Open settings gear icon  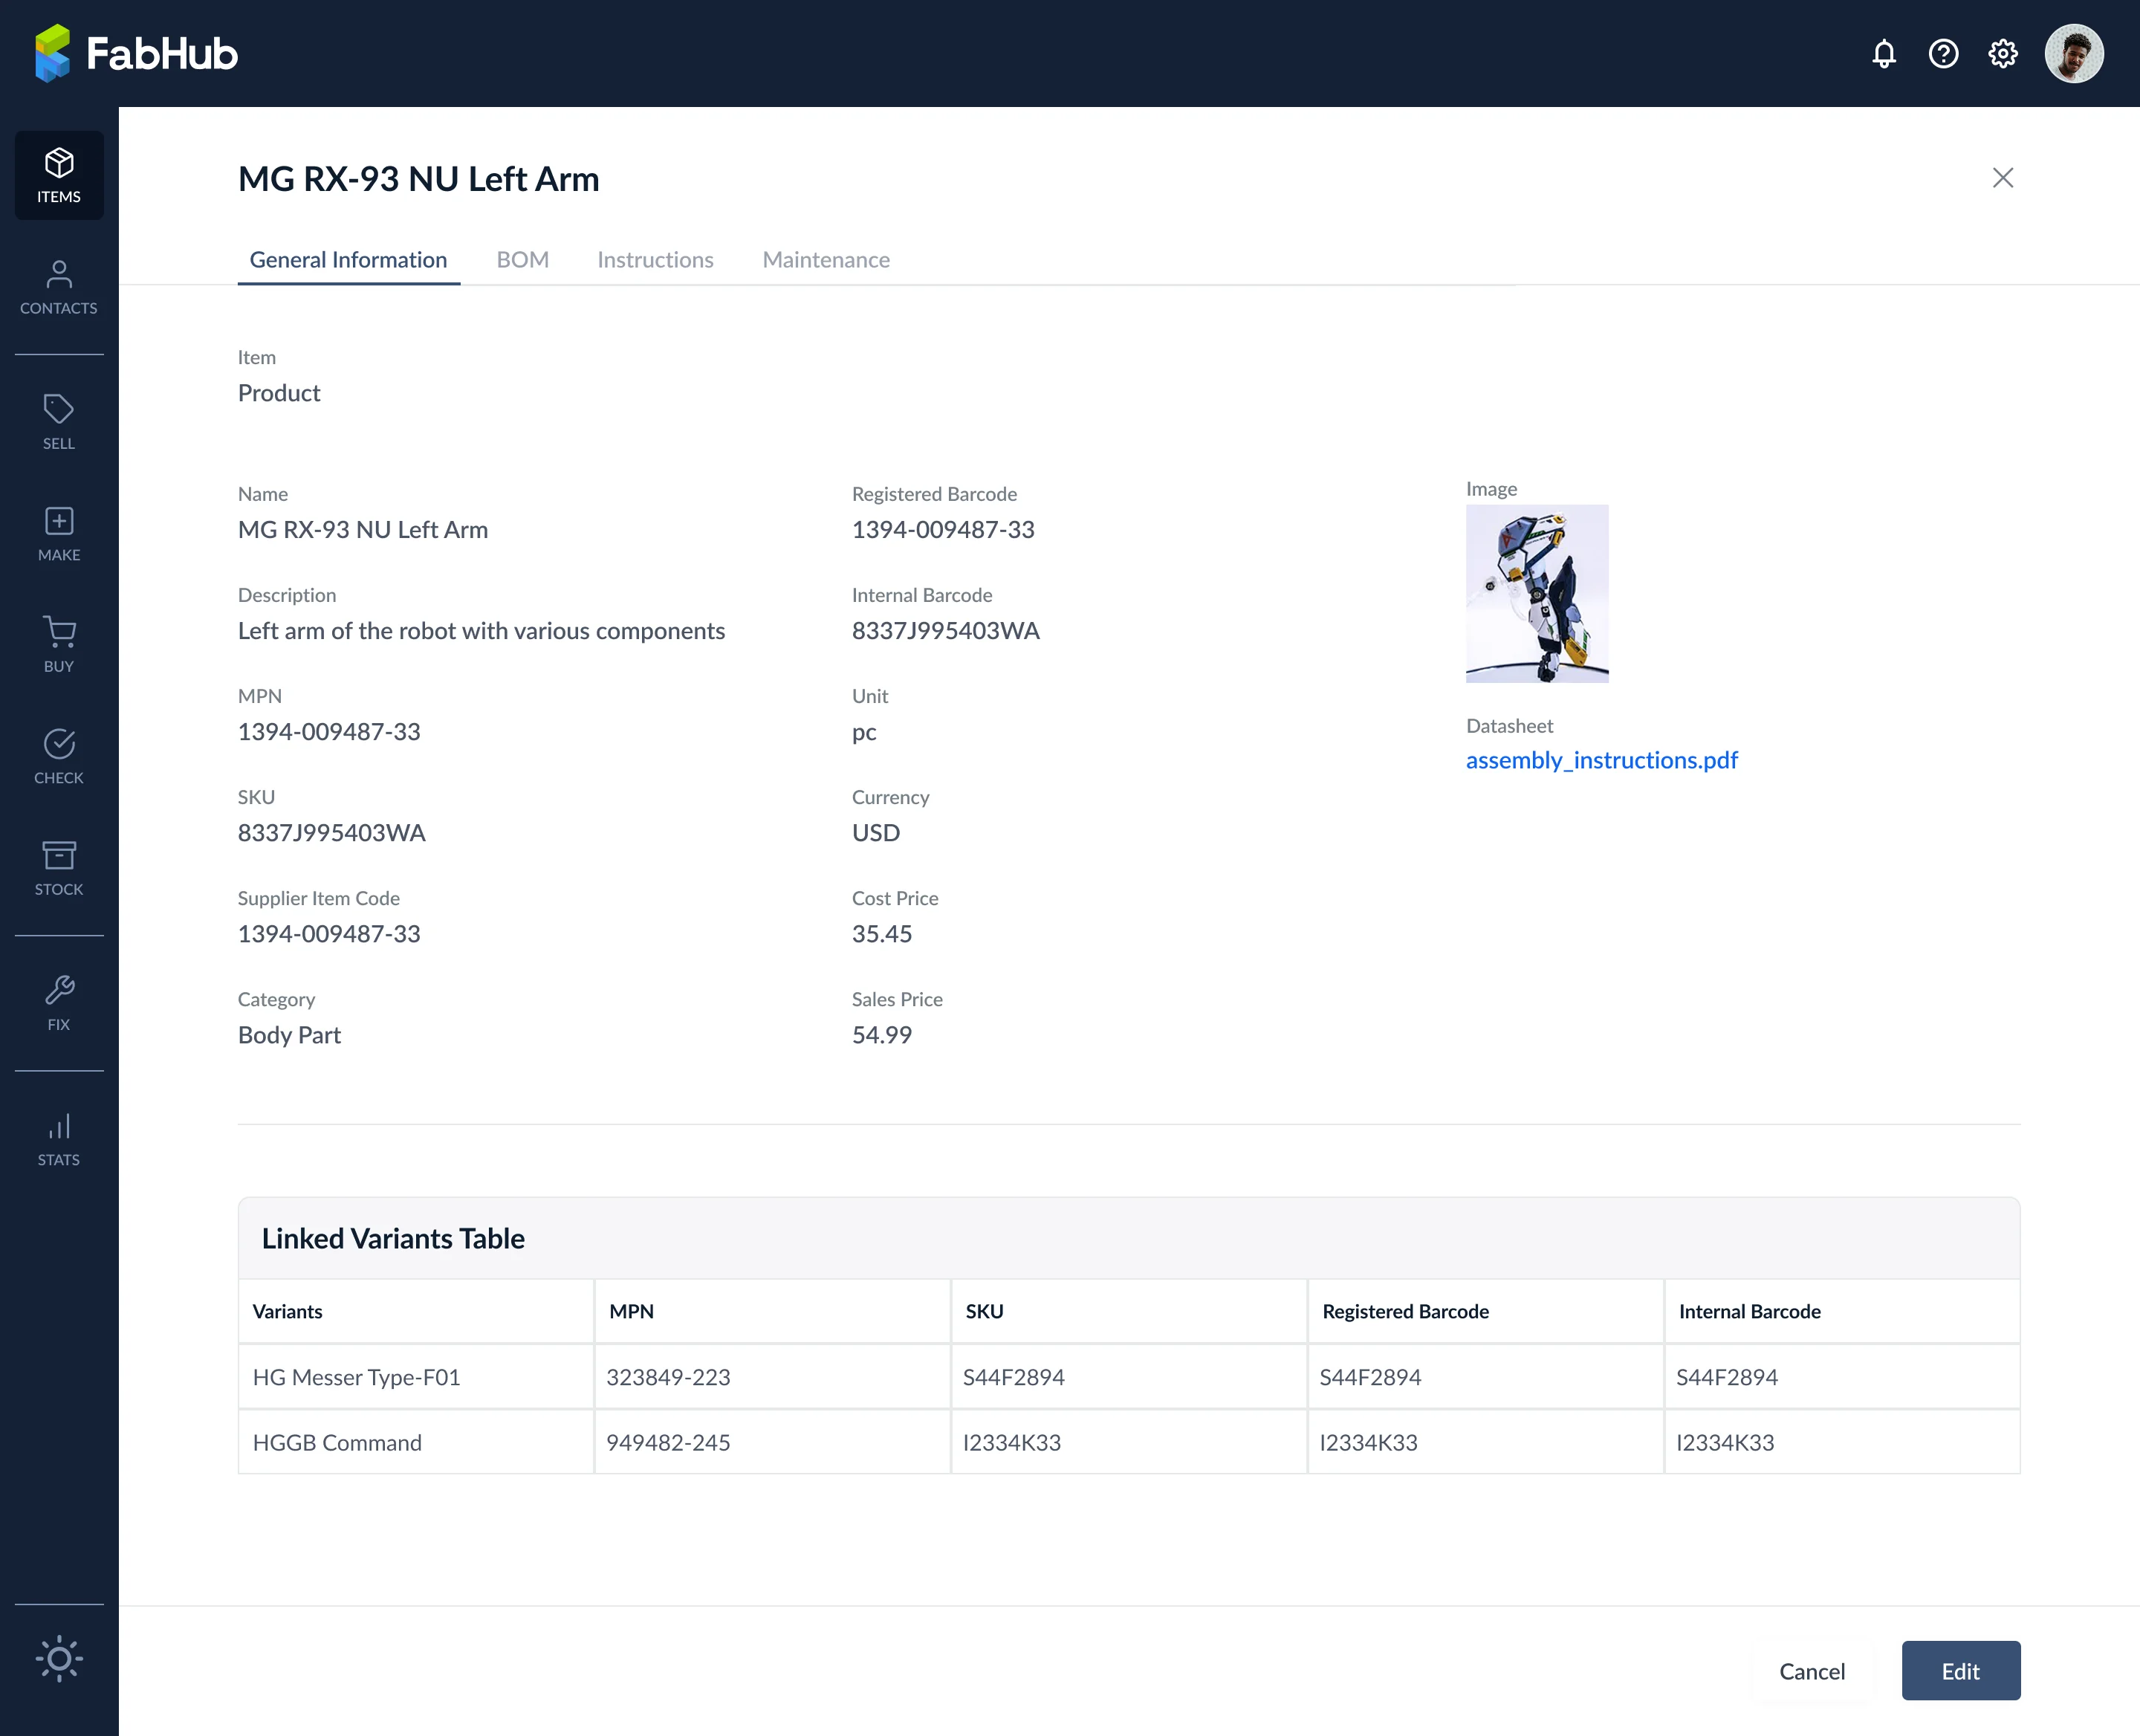click(x=2003, y=54)
